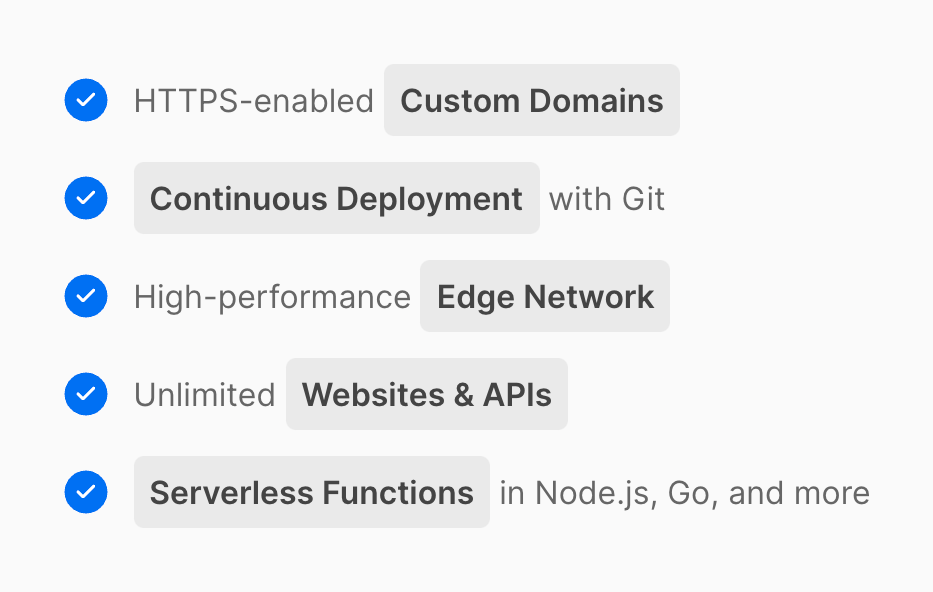This screenshot has height=592, width=933.
Task: Select the High-performance text
Action: click(272, 297)
